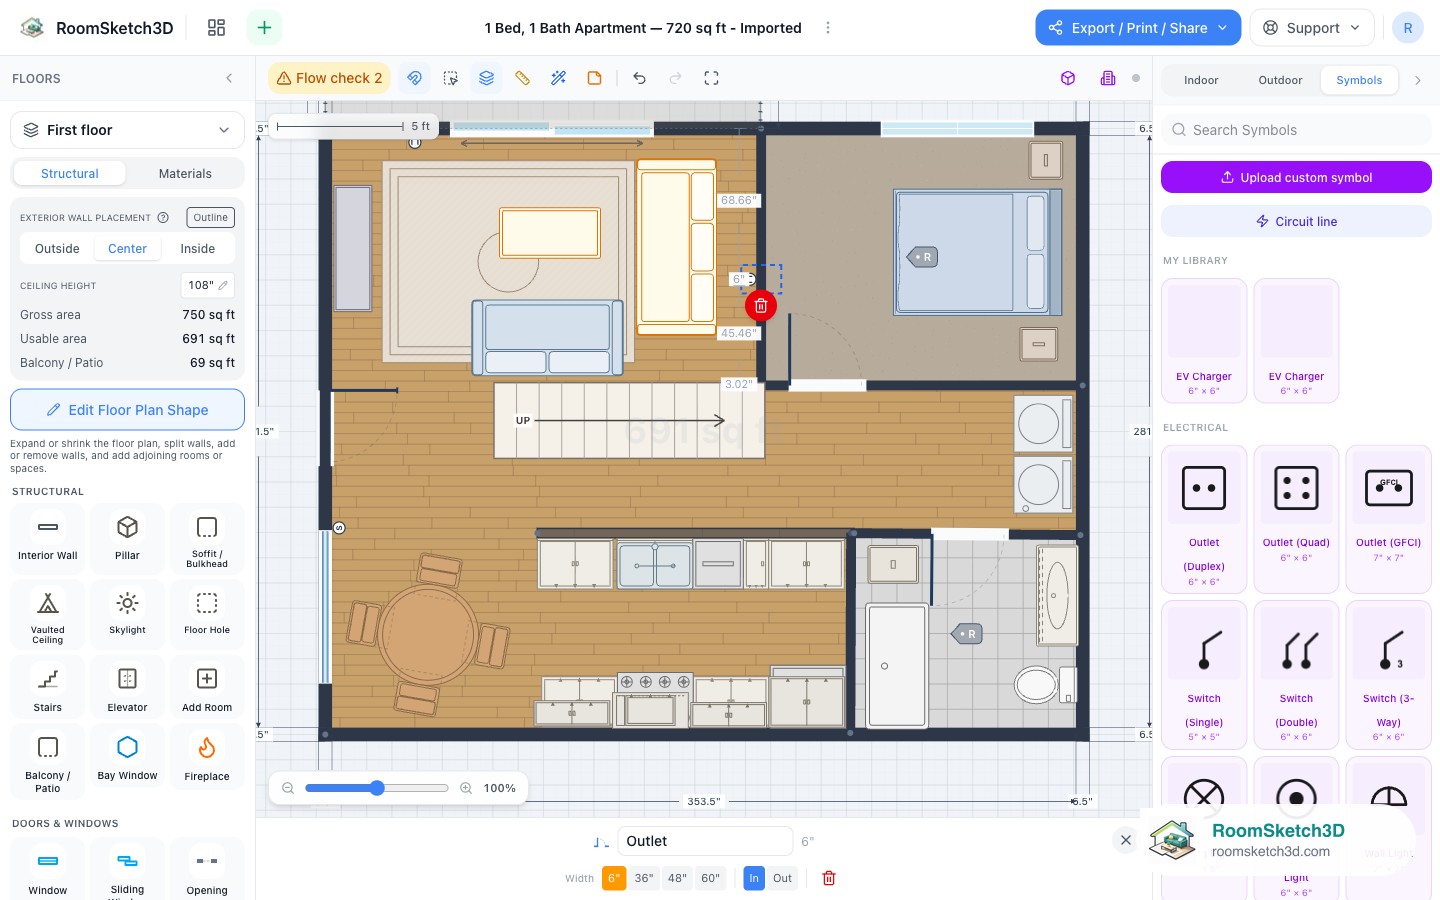Viewport: 1440px width, 900px height.
Task: Click Edit Floor Plan Shape
Action: [127, 410]
